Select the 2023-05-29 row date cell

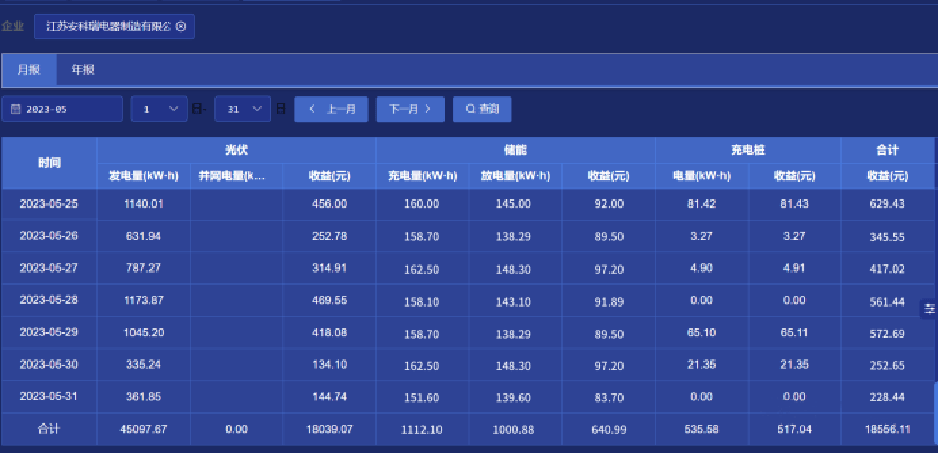tap(49, 332)
